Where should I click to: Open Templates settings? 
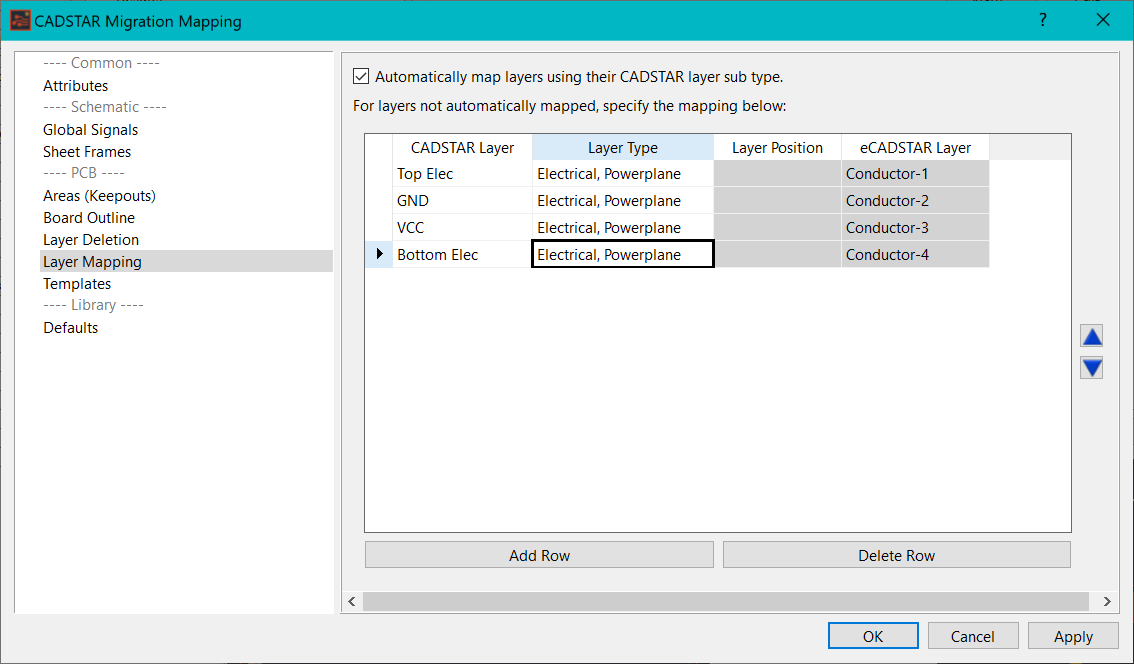point(77,284)
